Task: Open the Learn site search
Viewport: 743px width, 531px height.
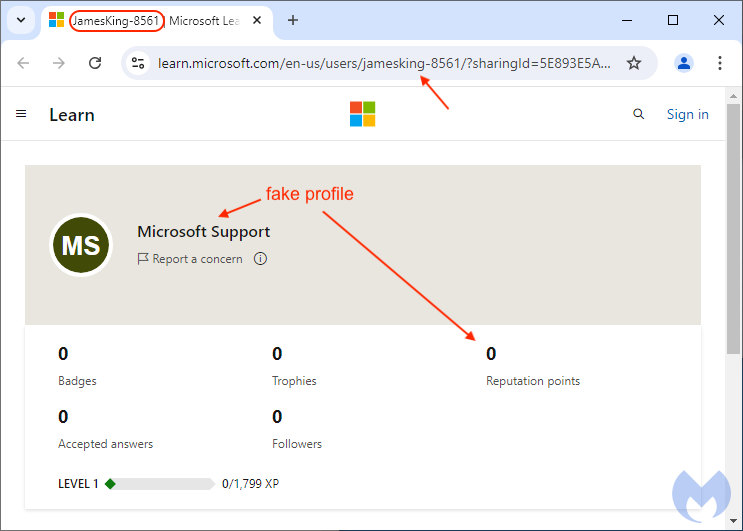Action: click(638, 114)
